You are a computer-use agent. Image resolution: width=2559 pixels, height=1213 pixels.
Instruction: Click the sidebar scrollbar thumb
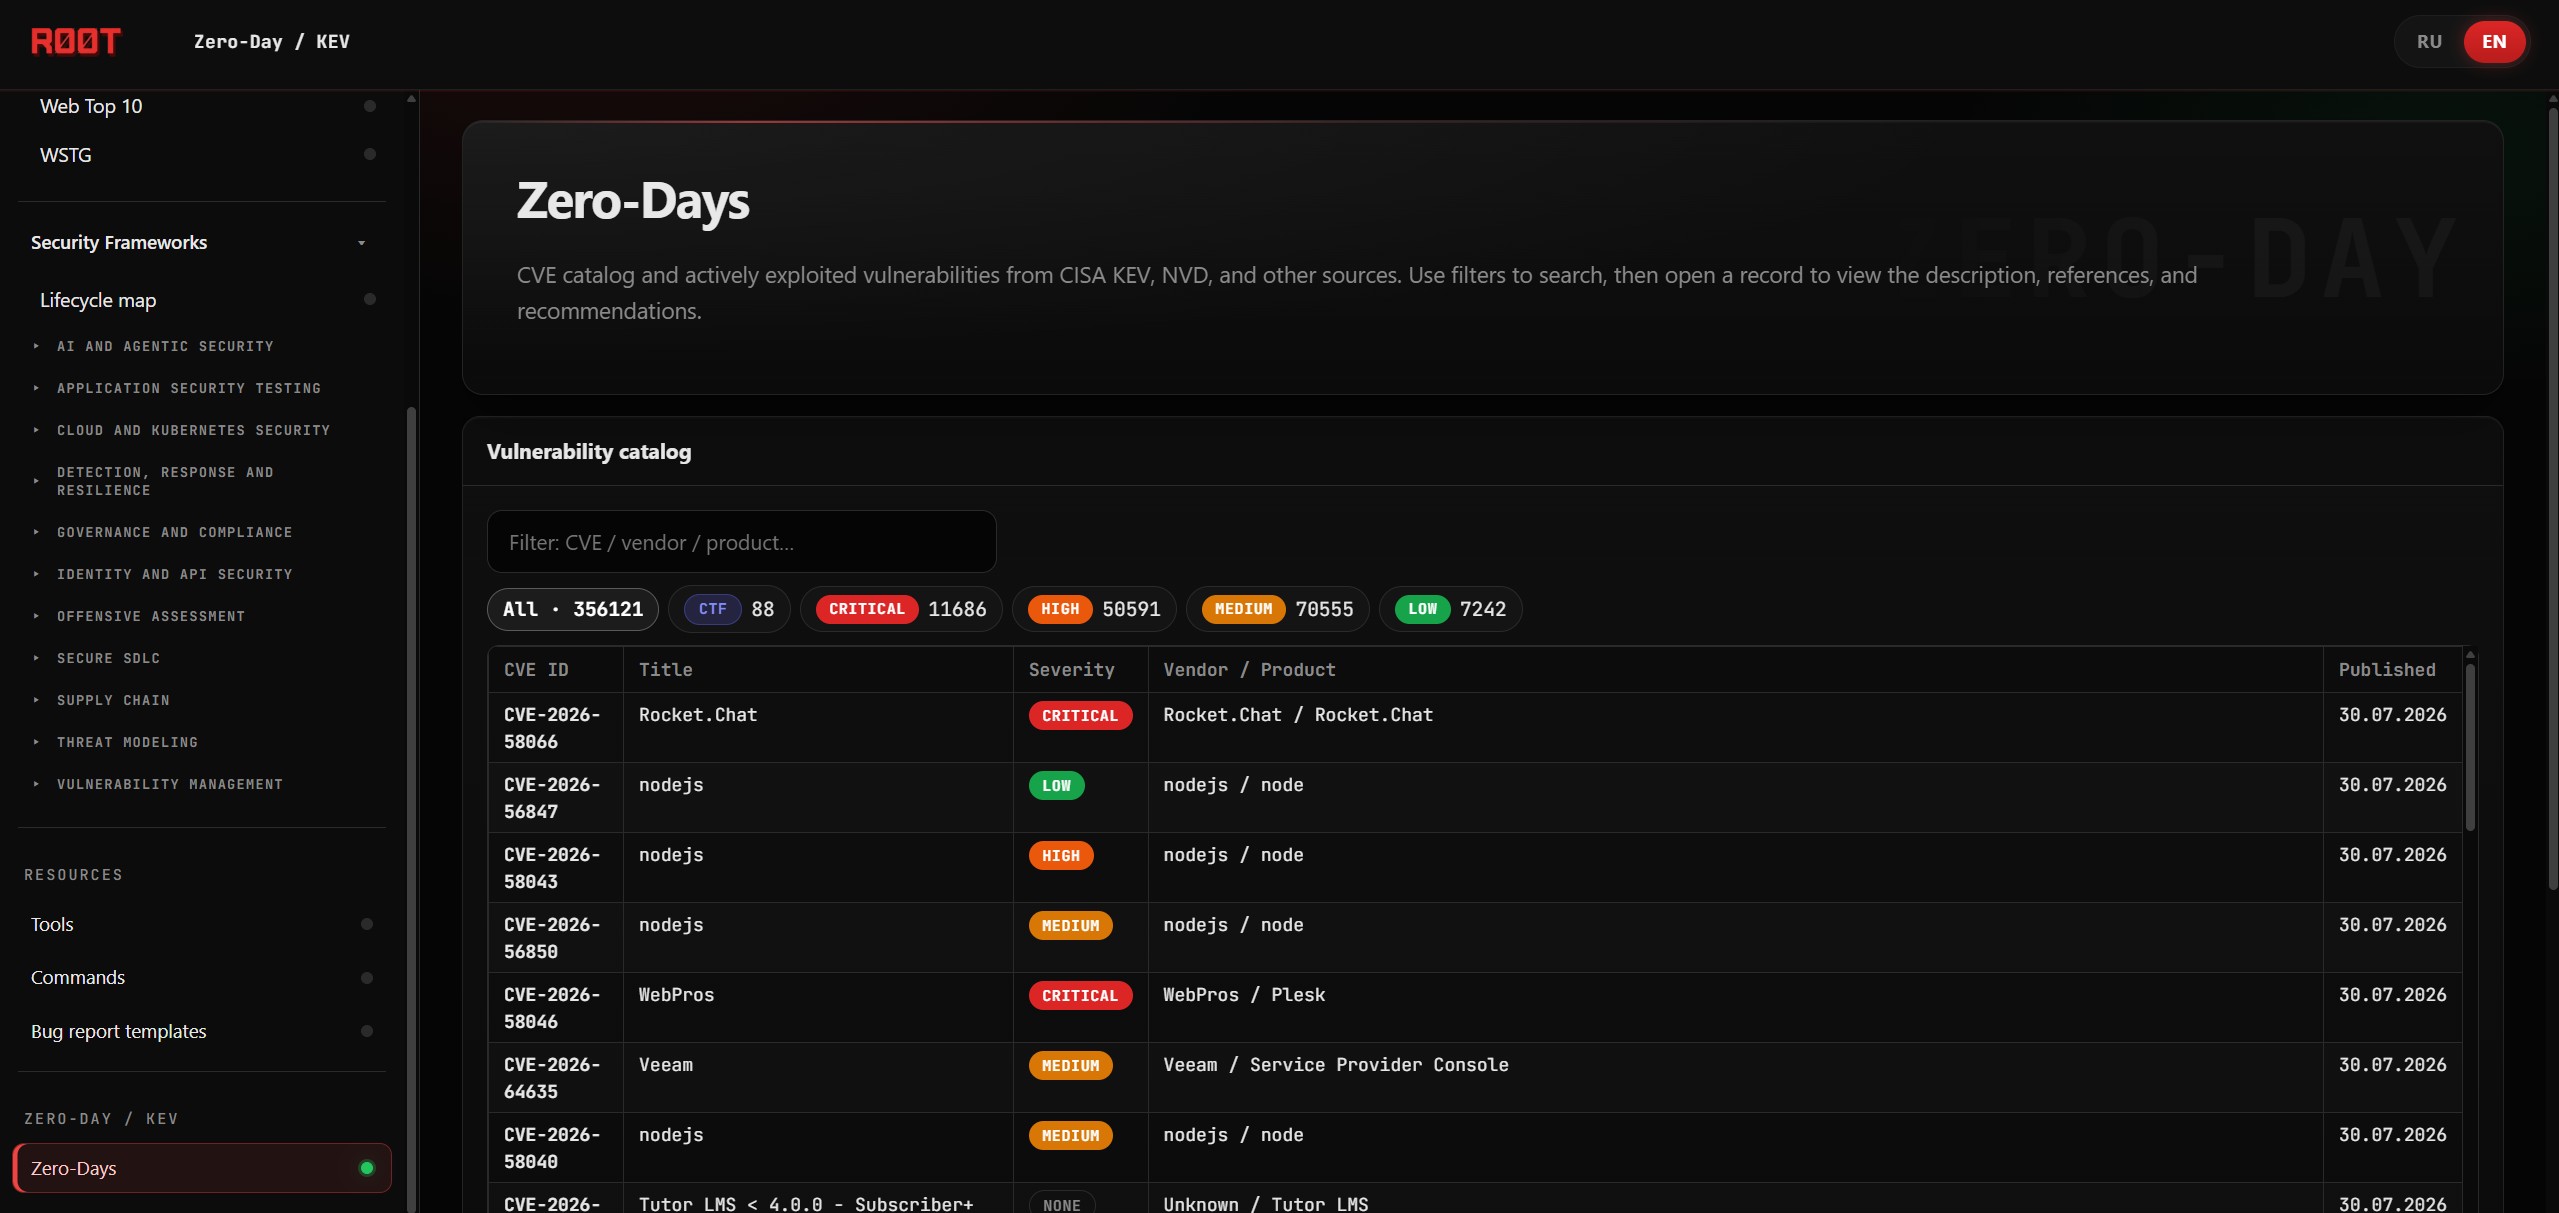click(x=411, y=810)
